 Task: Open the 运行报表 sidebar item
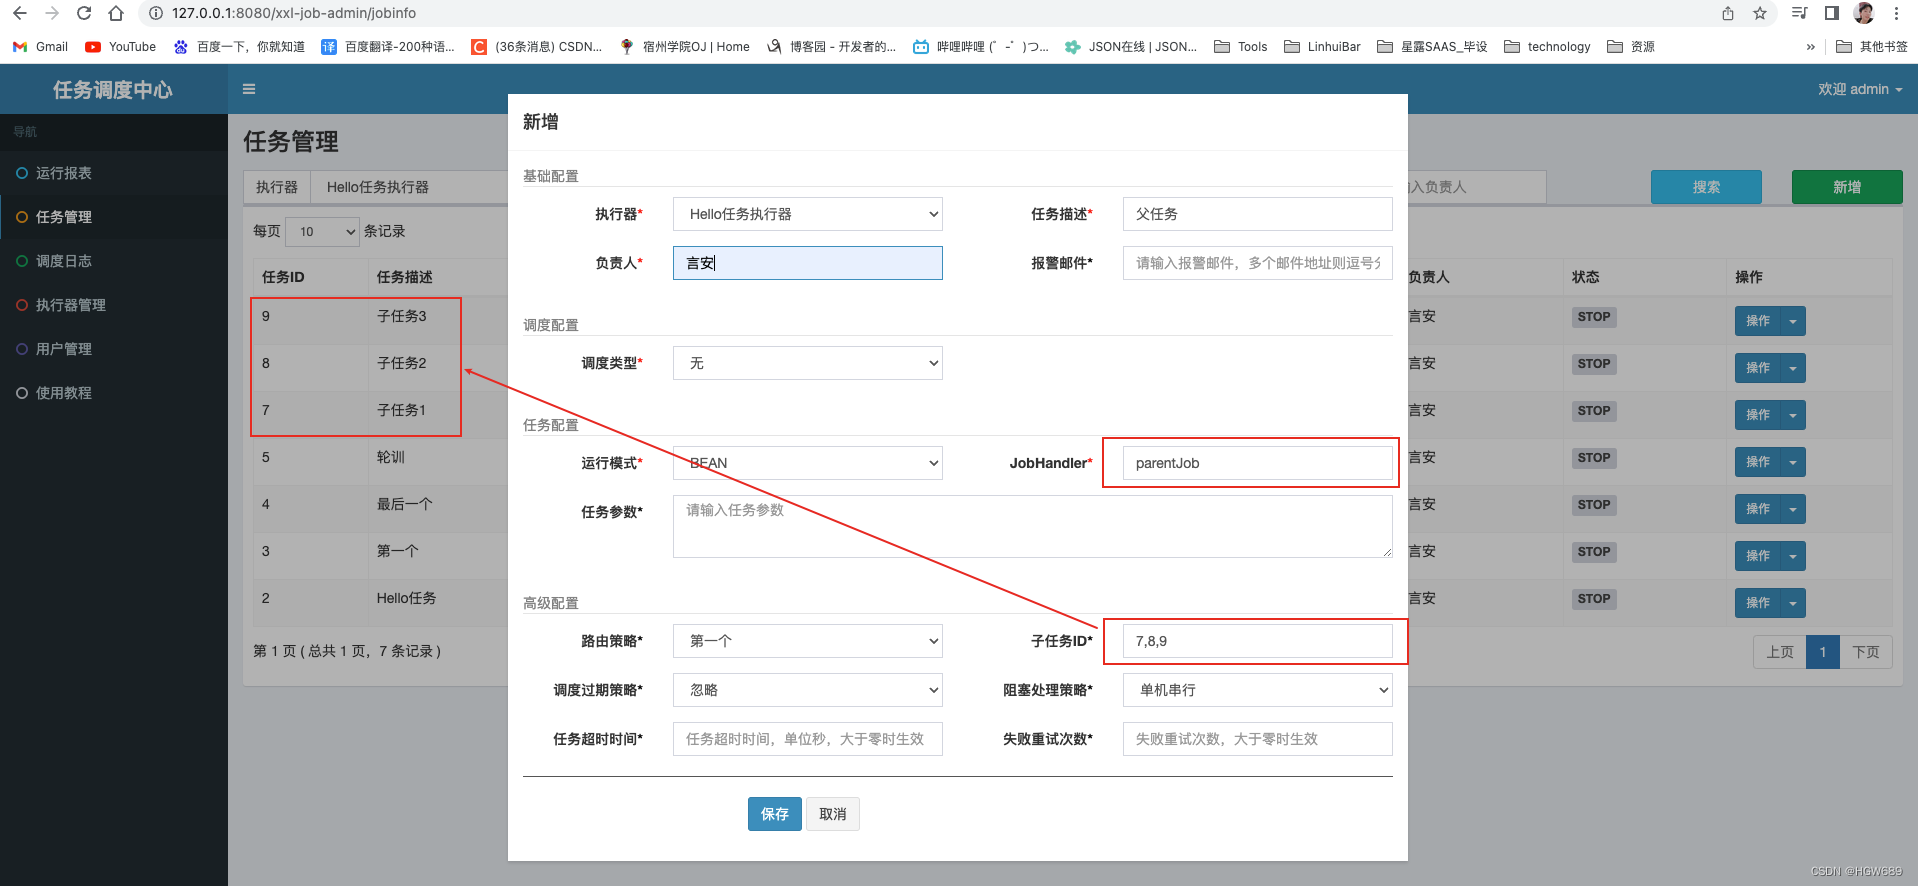coord(114,173)
